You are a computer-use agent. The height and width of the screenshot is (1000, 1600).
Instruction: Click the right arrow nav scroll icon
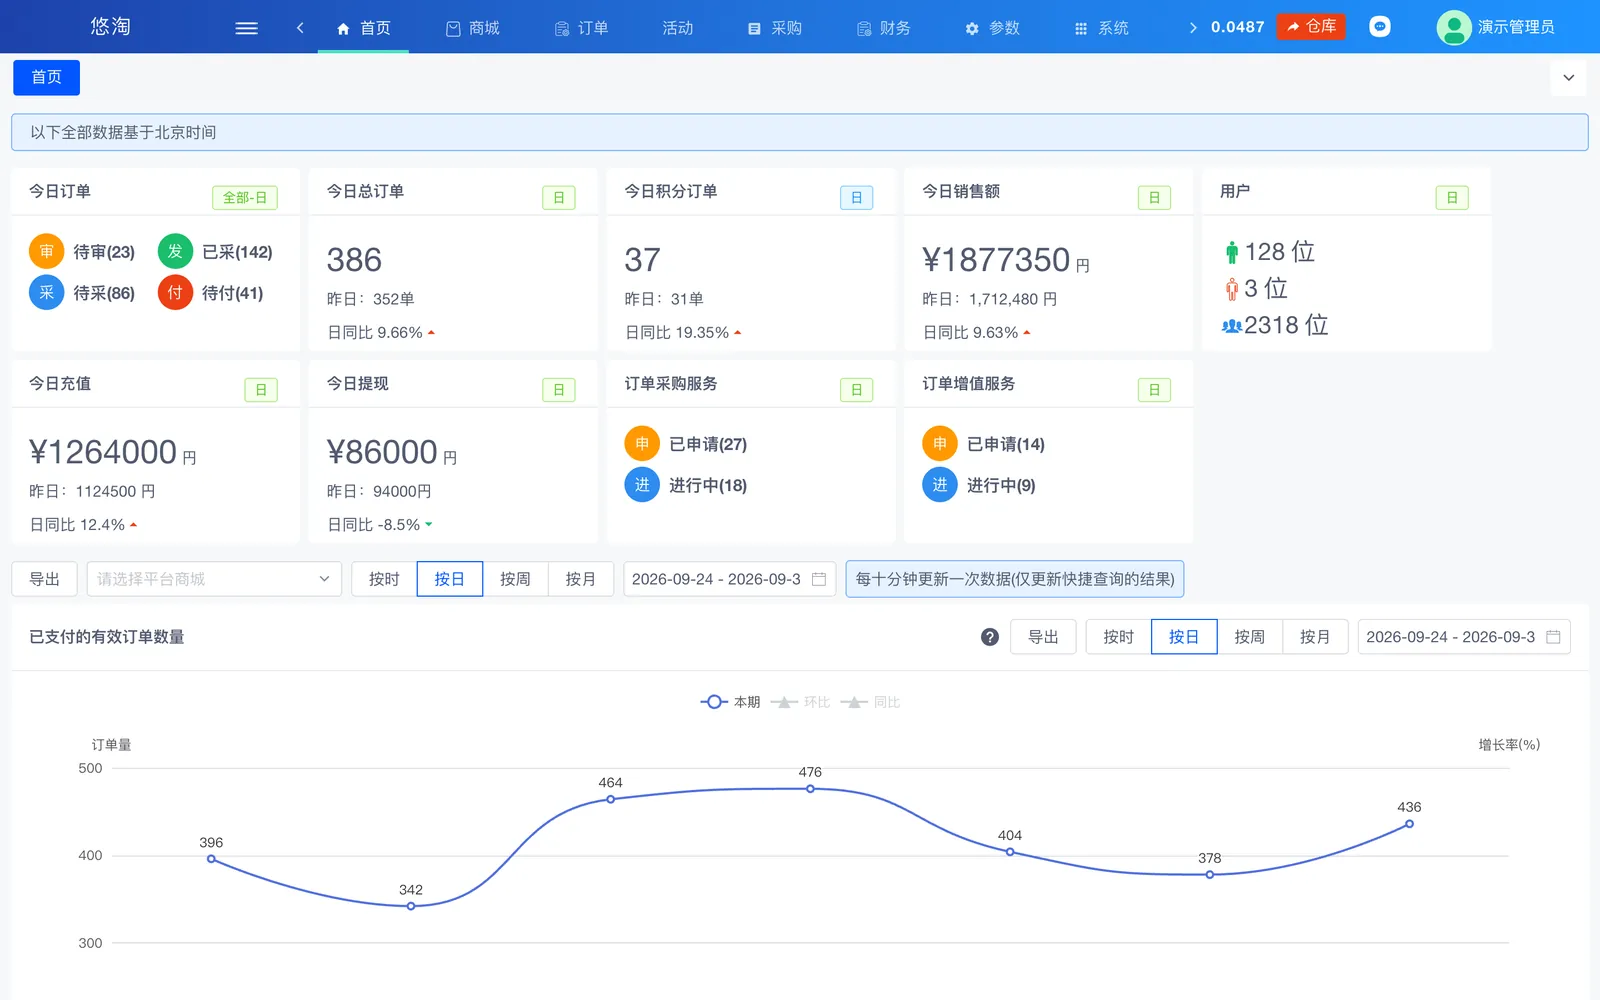pyautogui.click(x=1193, y=28)
